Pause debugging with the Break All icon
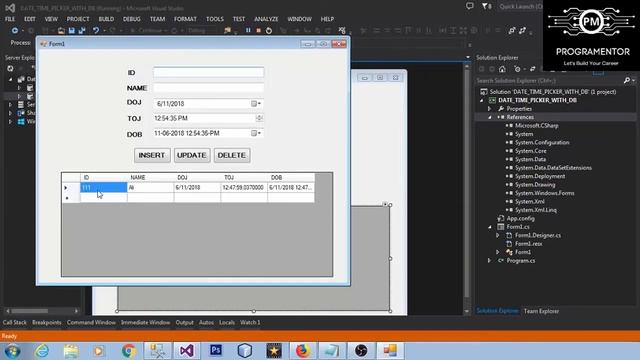 point(248,30)
